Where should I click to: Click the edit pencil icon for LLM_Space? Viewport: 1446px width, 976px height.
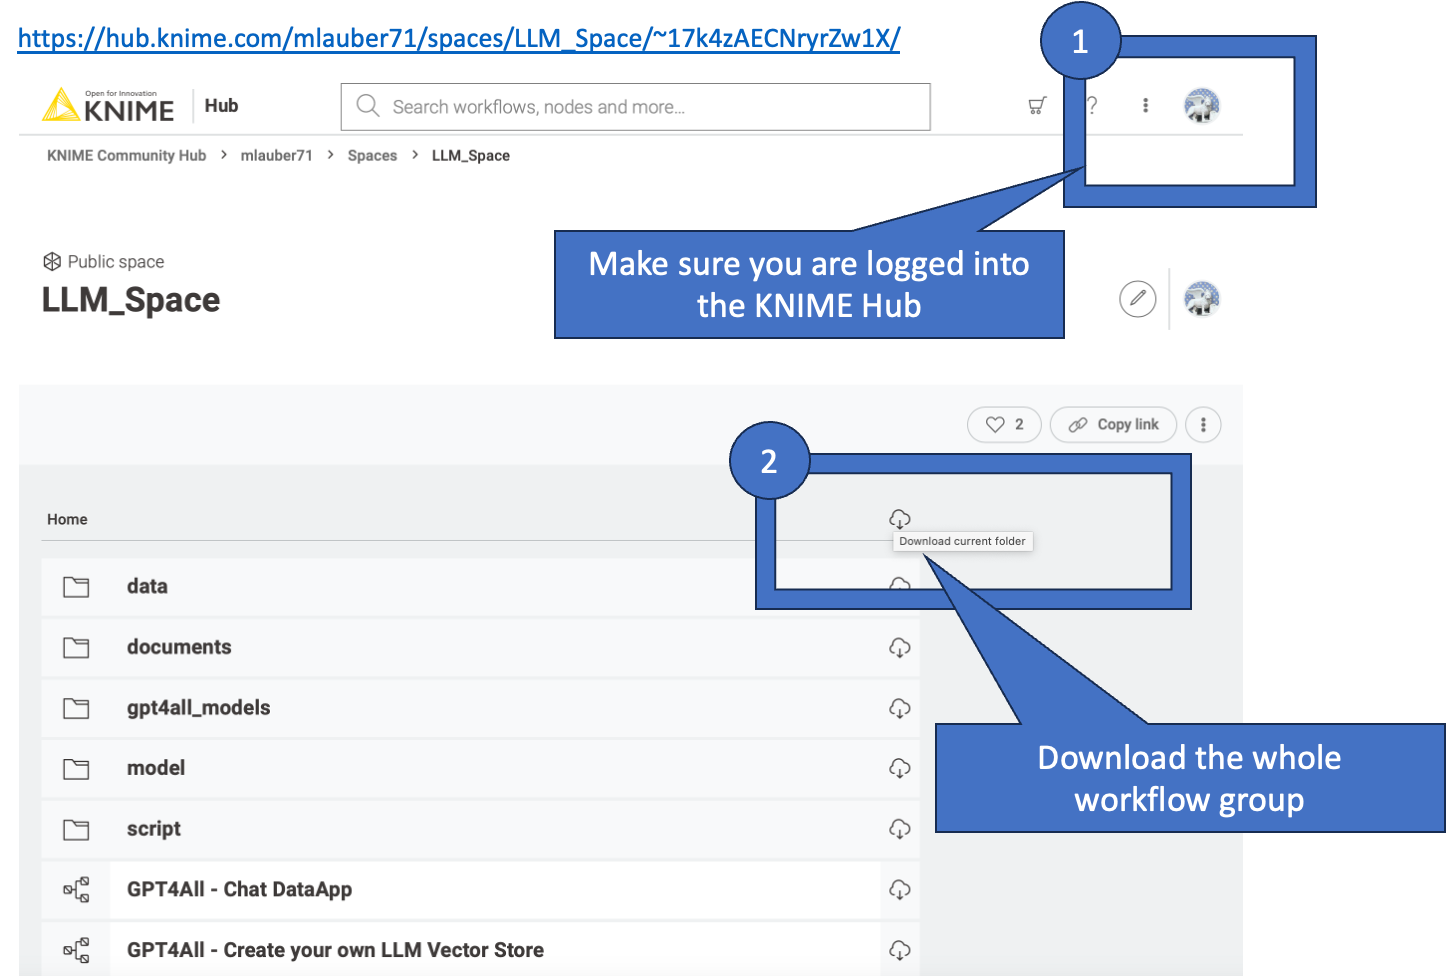click(x=1138, y=298)
